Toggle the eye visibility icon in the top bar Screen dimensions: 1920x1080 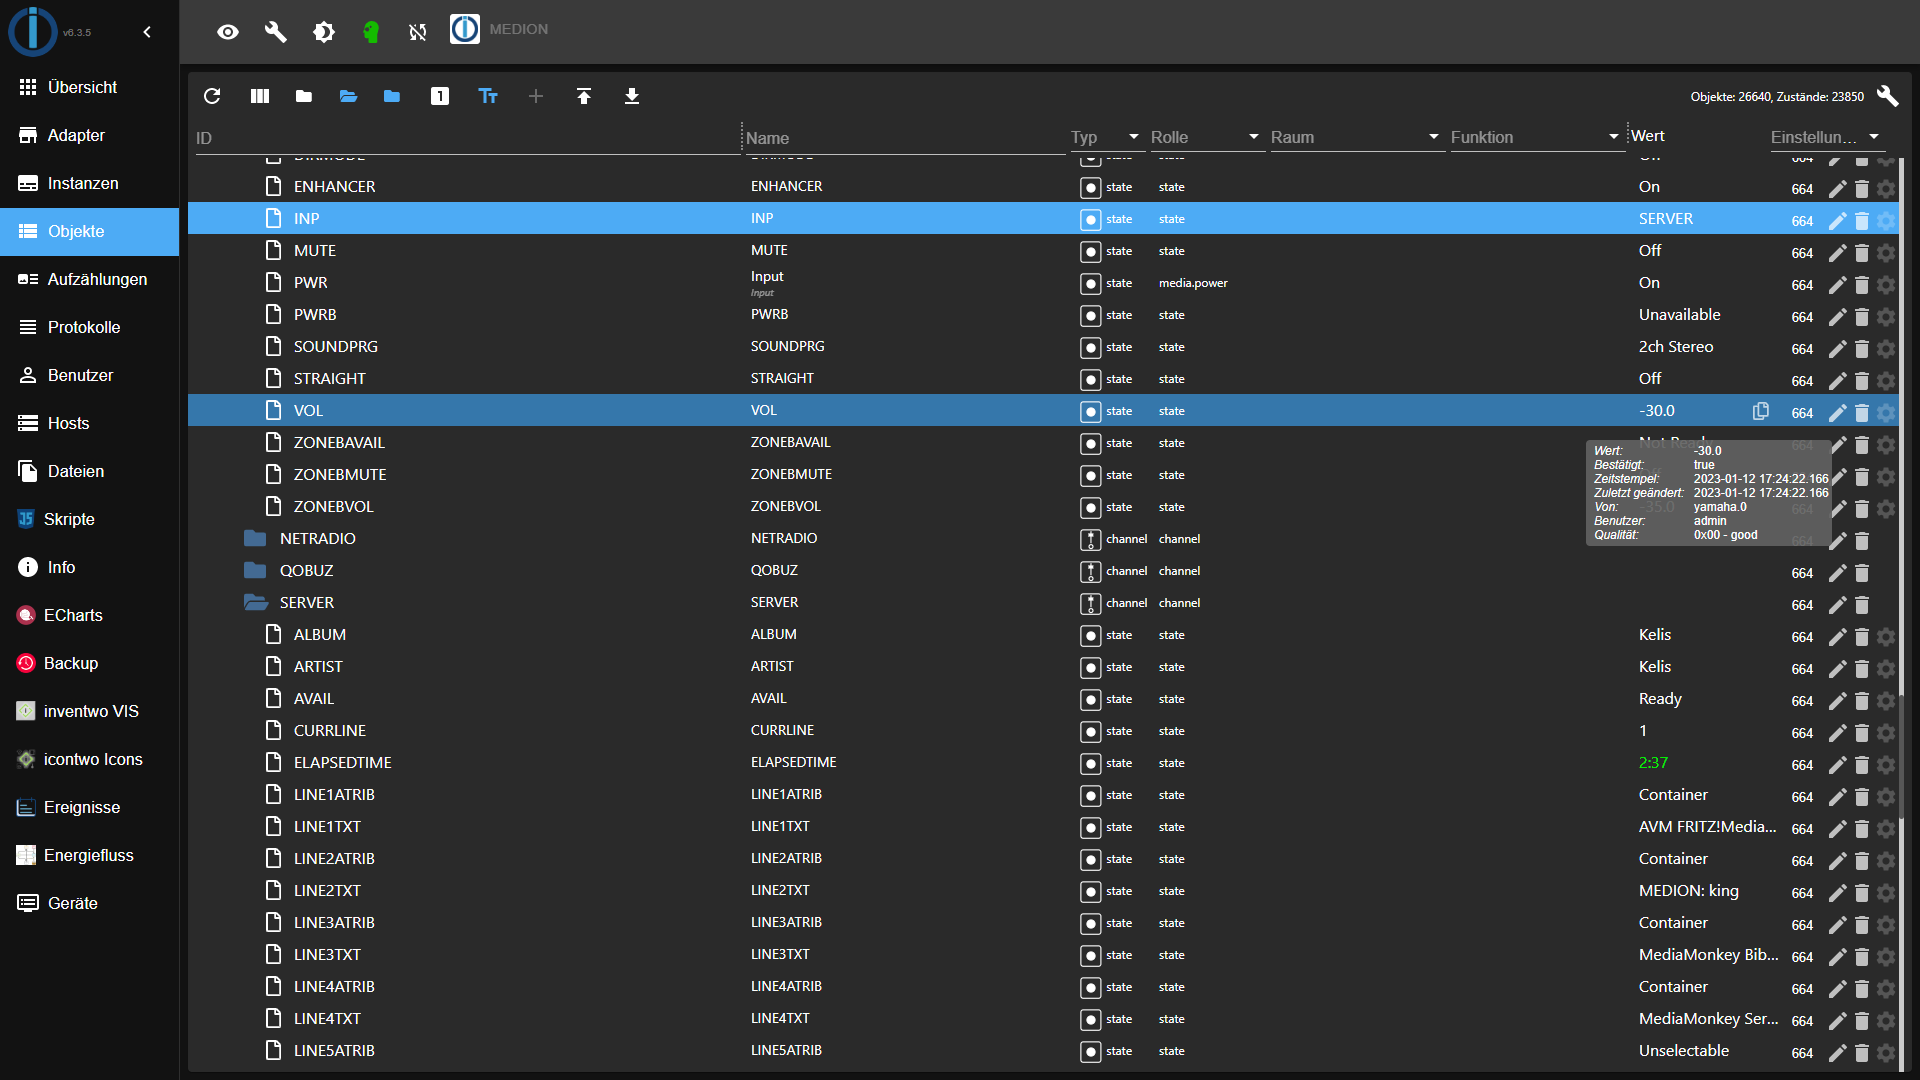(228, 32)
